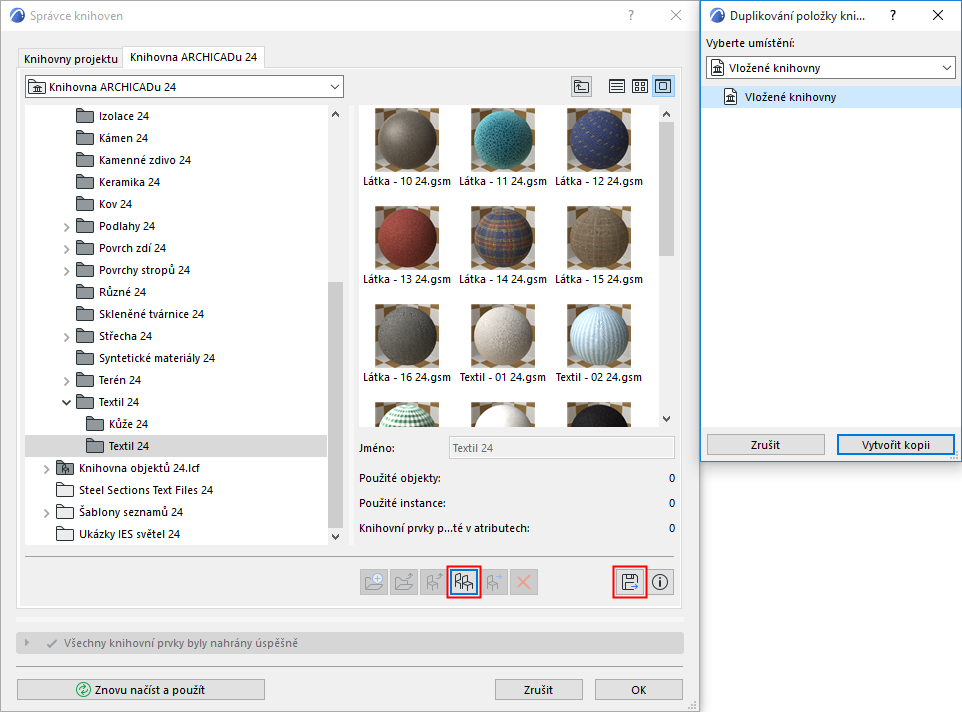The height and width of the screenshot is (712, 962).
Task: Select the Kůže 24 subfolder
Action: pyautogui.click(x=117, y=424)
